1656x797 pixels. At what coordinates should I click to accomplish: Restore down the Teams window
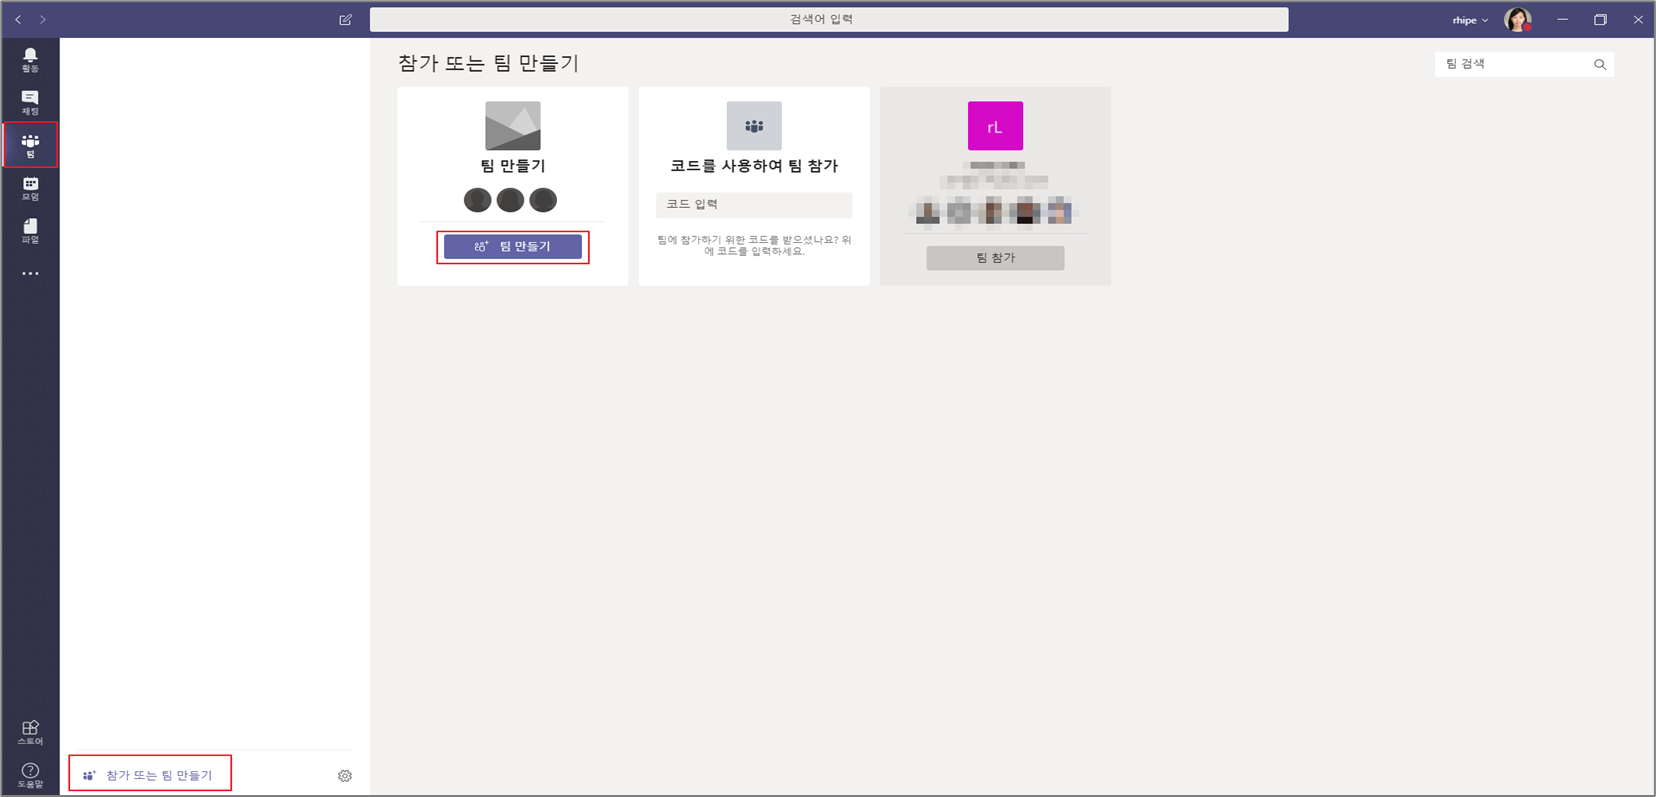[1600, 20]
